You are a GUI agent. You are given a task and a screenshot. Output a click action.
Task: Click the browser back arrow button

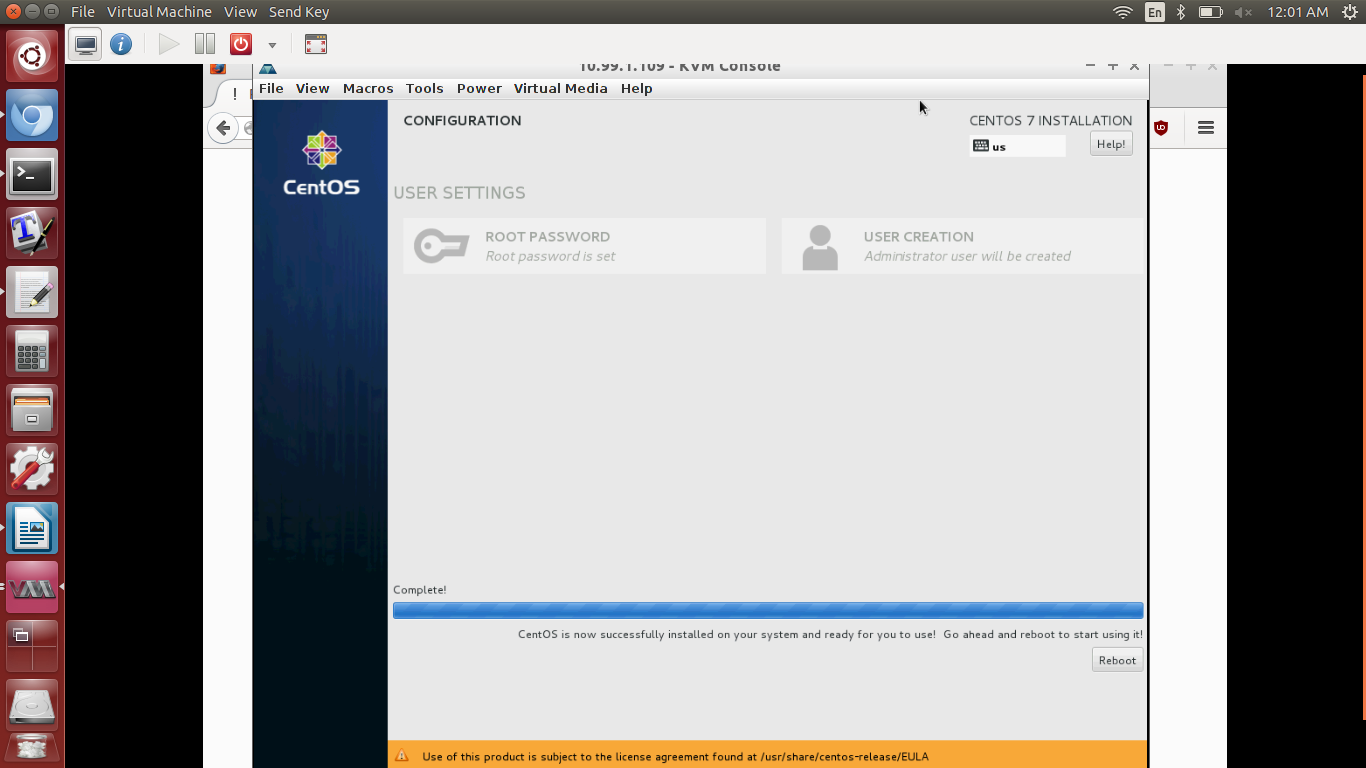[223, 127]
